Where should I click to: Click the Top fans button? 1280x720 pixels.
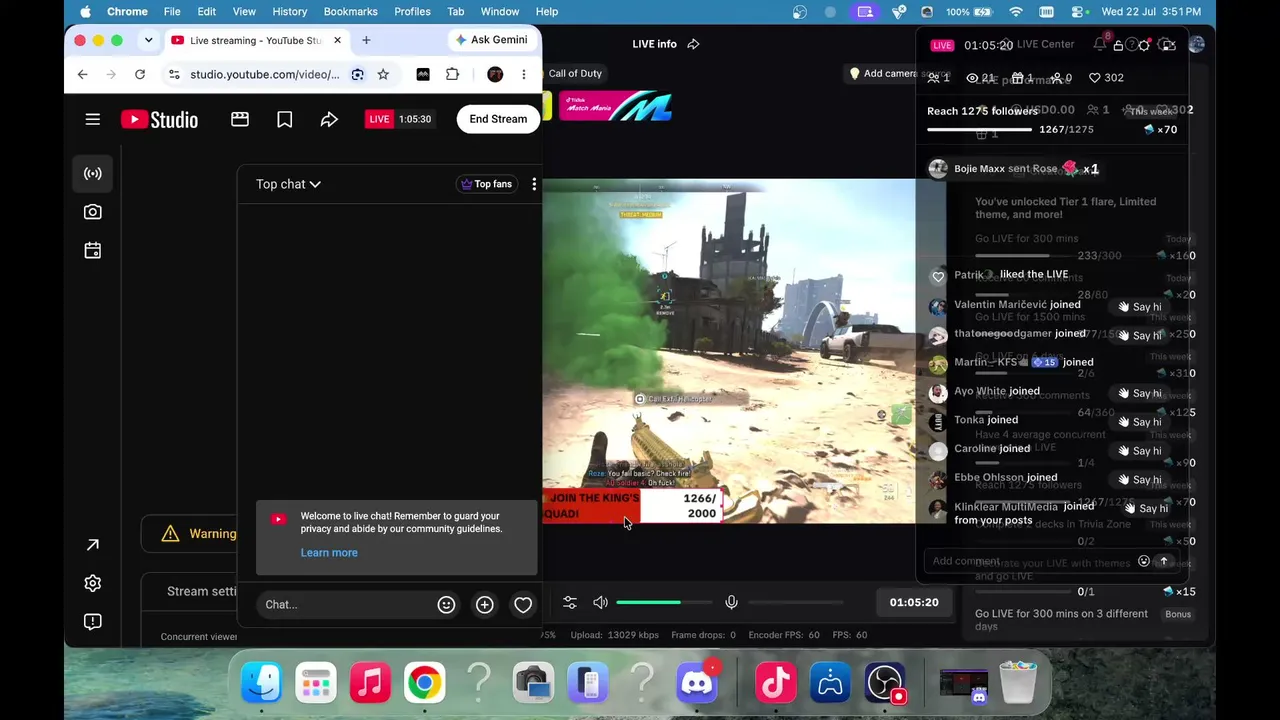[486, 184]
